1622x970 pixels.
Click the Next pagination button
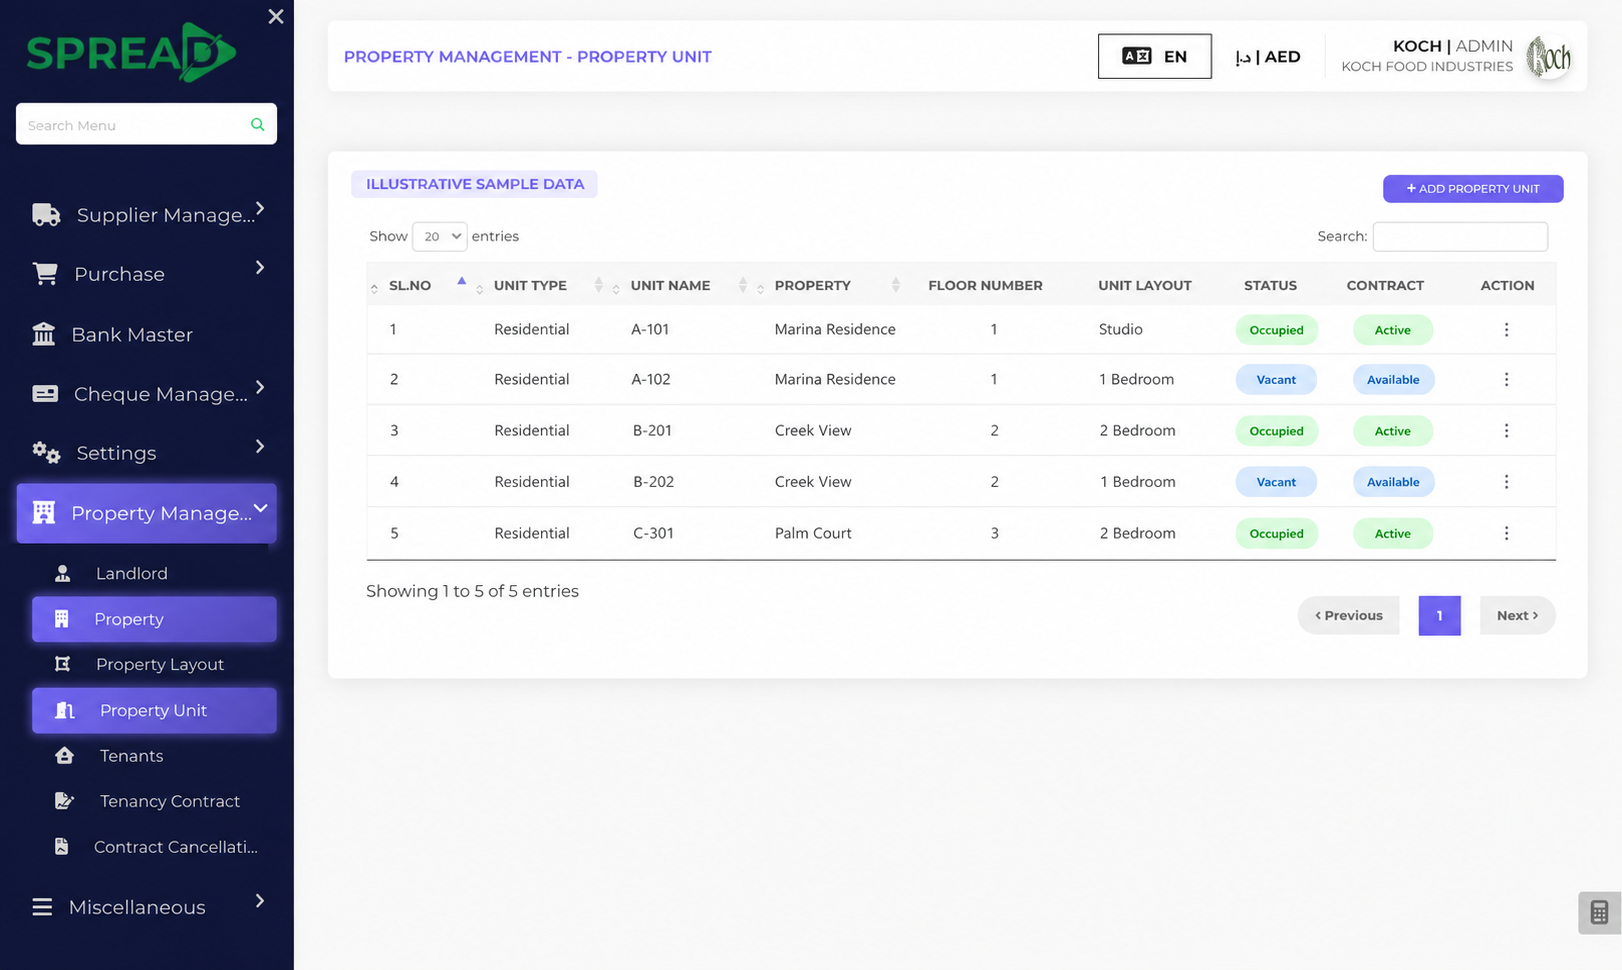pos(1517,615)
